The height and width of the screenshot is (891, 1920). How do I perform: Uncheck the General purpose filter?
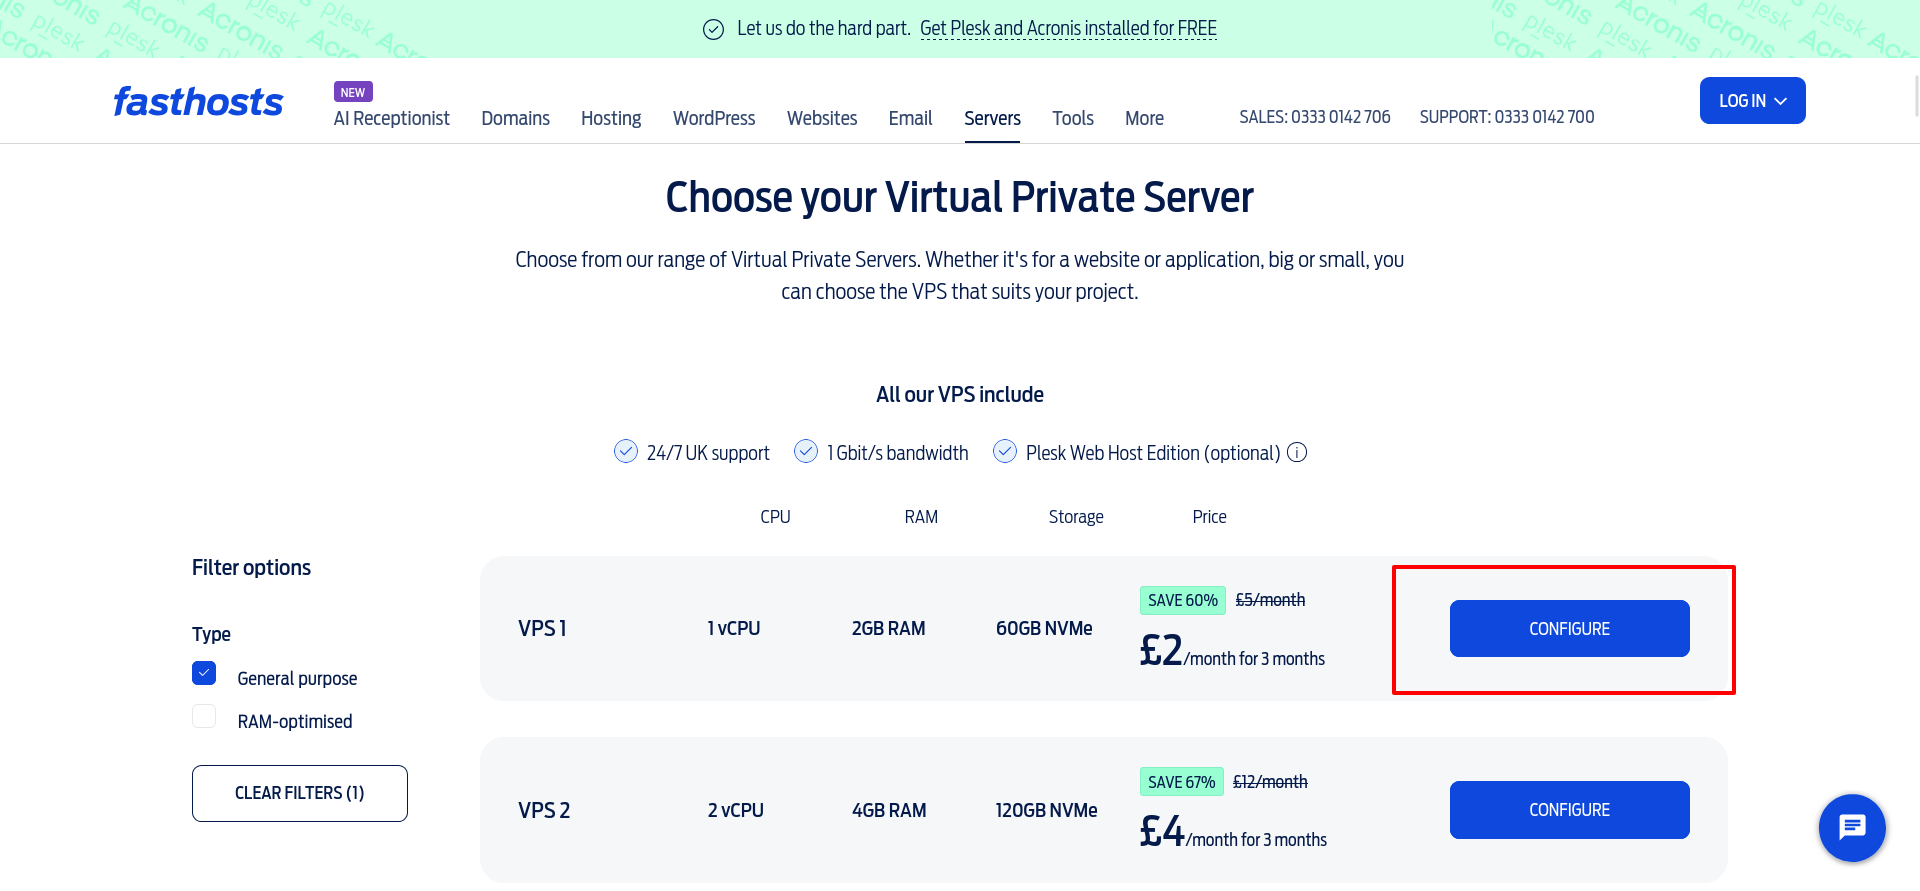(x=204, y=673)
